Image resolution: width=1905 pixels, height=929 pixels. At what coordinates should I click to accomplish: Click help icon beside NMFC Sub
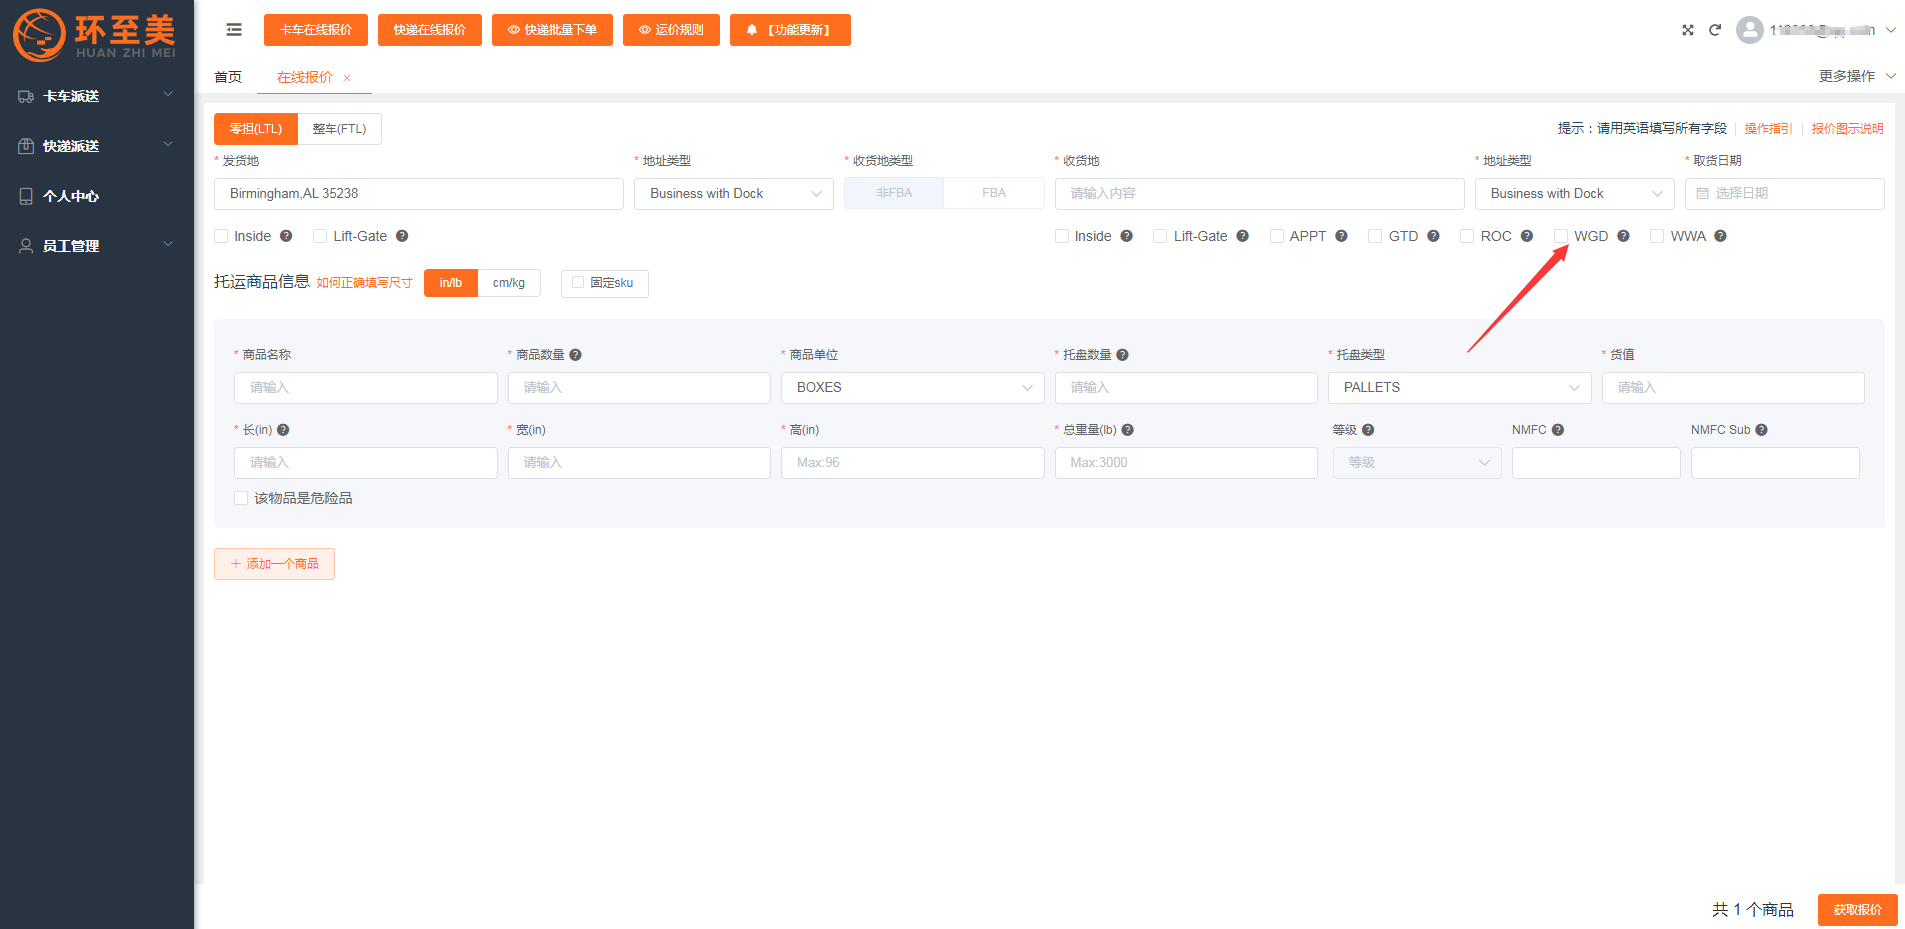(x=1761, y=430)
